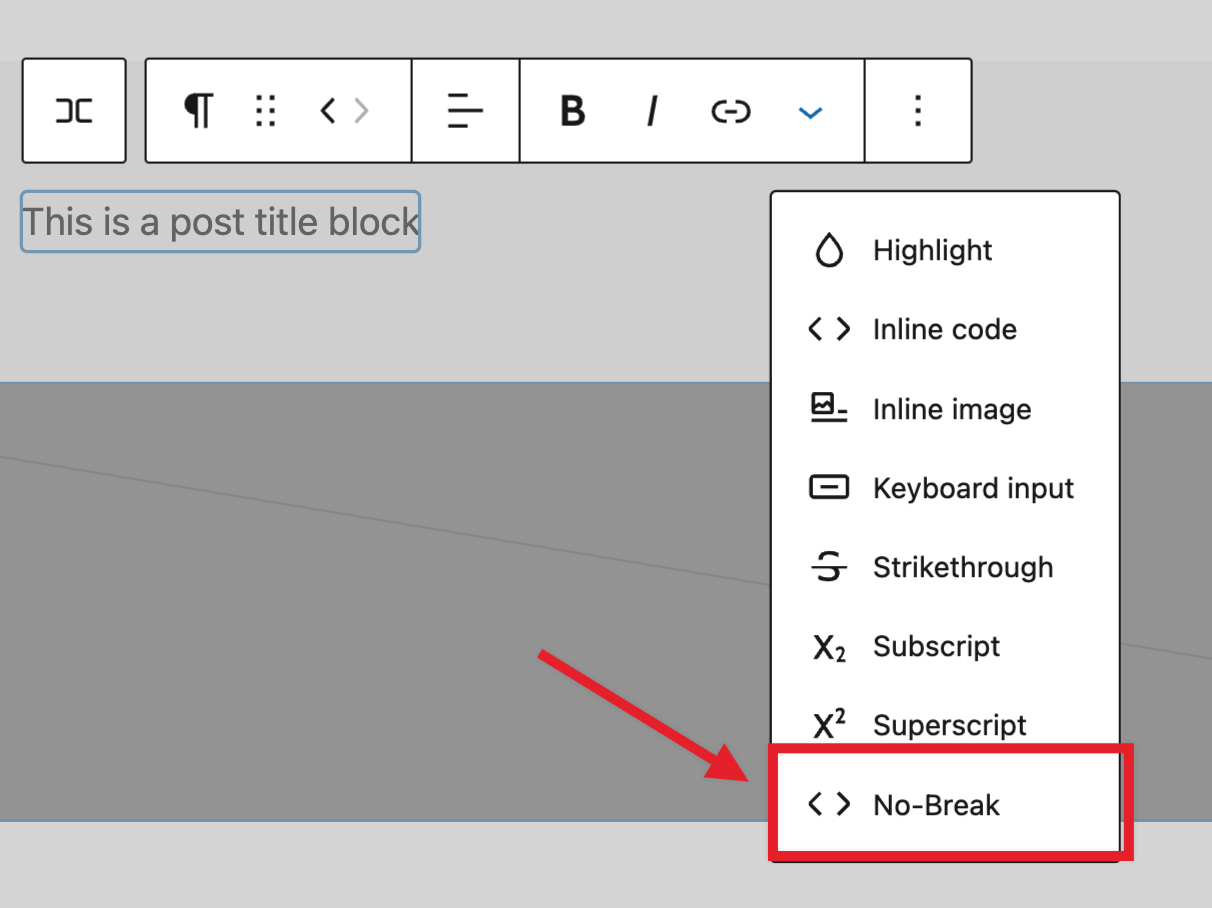Open the text alignment tool

coord(465,111)
